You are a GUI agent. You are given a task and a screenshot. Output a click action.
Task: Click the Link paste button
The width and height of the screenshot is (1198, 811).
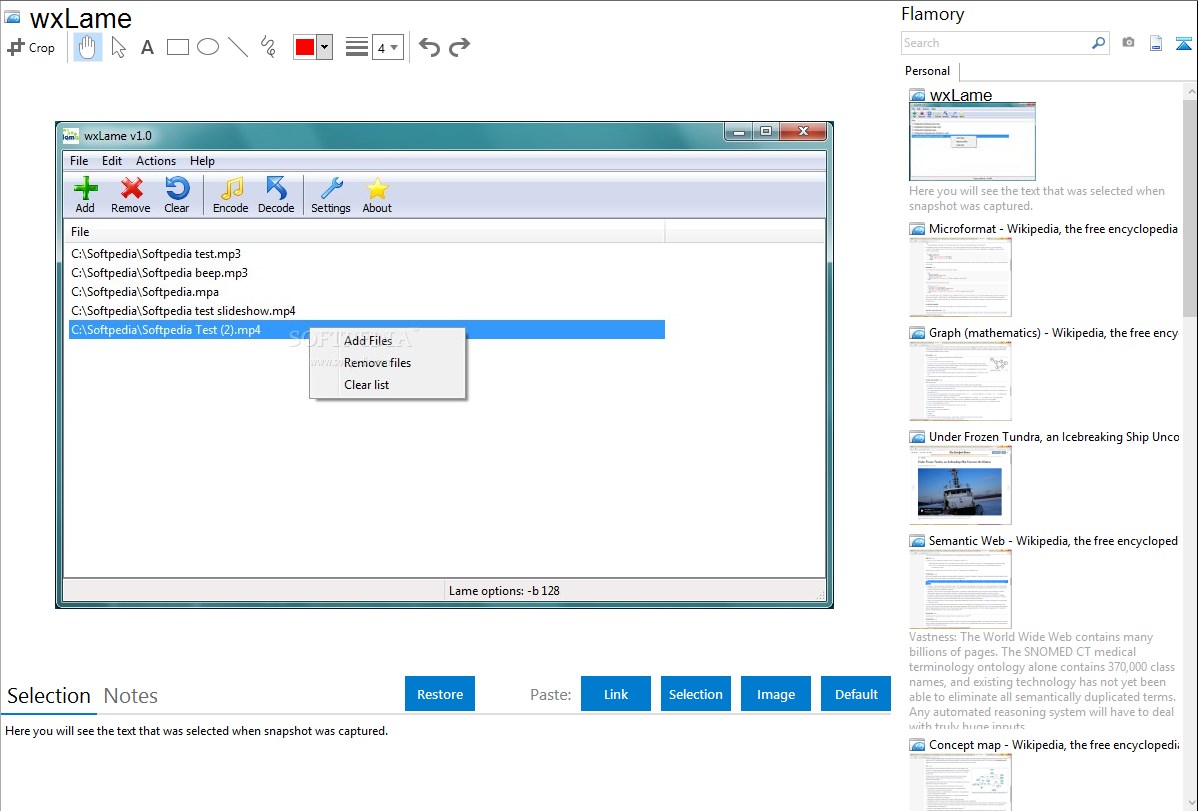tap(616, 694)
